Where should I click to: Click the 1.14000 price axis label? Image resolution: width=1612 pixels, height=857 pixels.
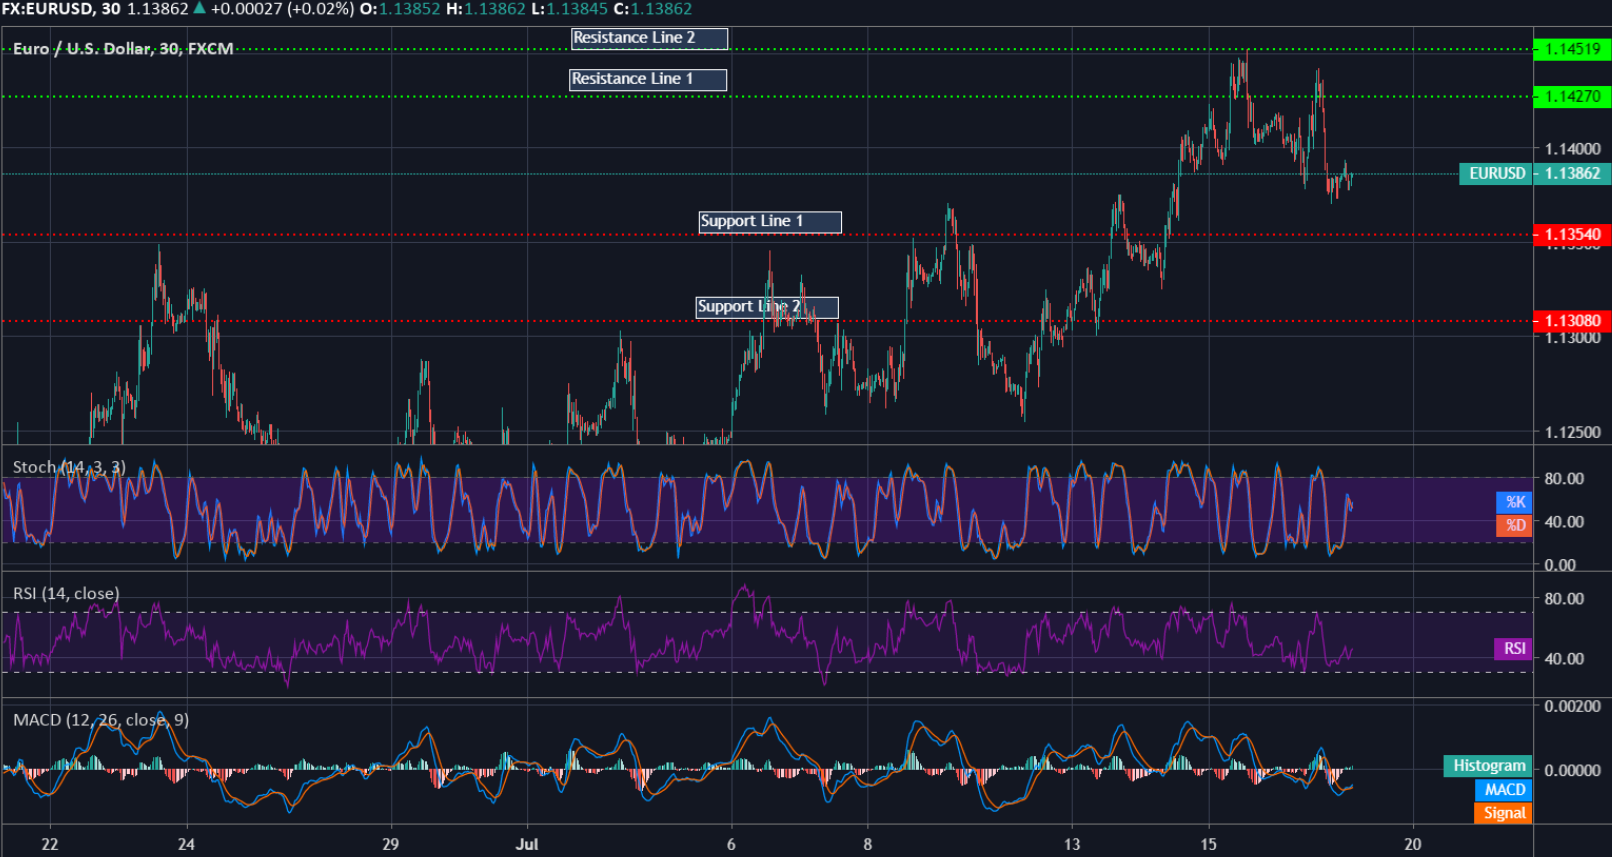(1572, 149)
